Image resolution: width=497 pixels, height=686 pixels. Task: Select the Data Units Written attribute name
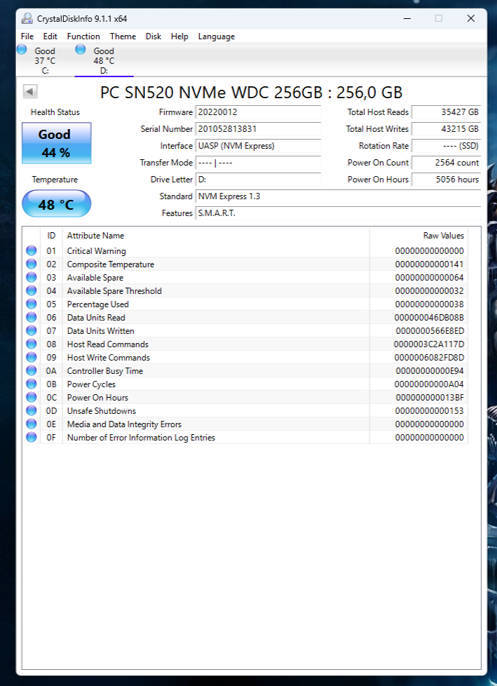coord(100,331)
